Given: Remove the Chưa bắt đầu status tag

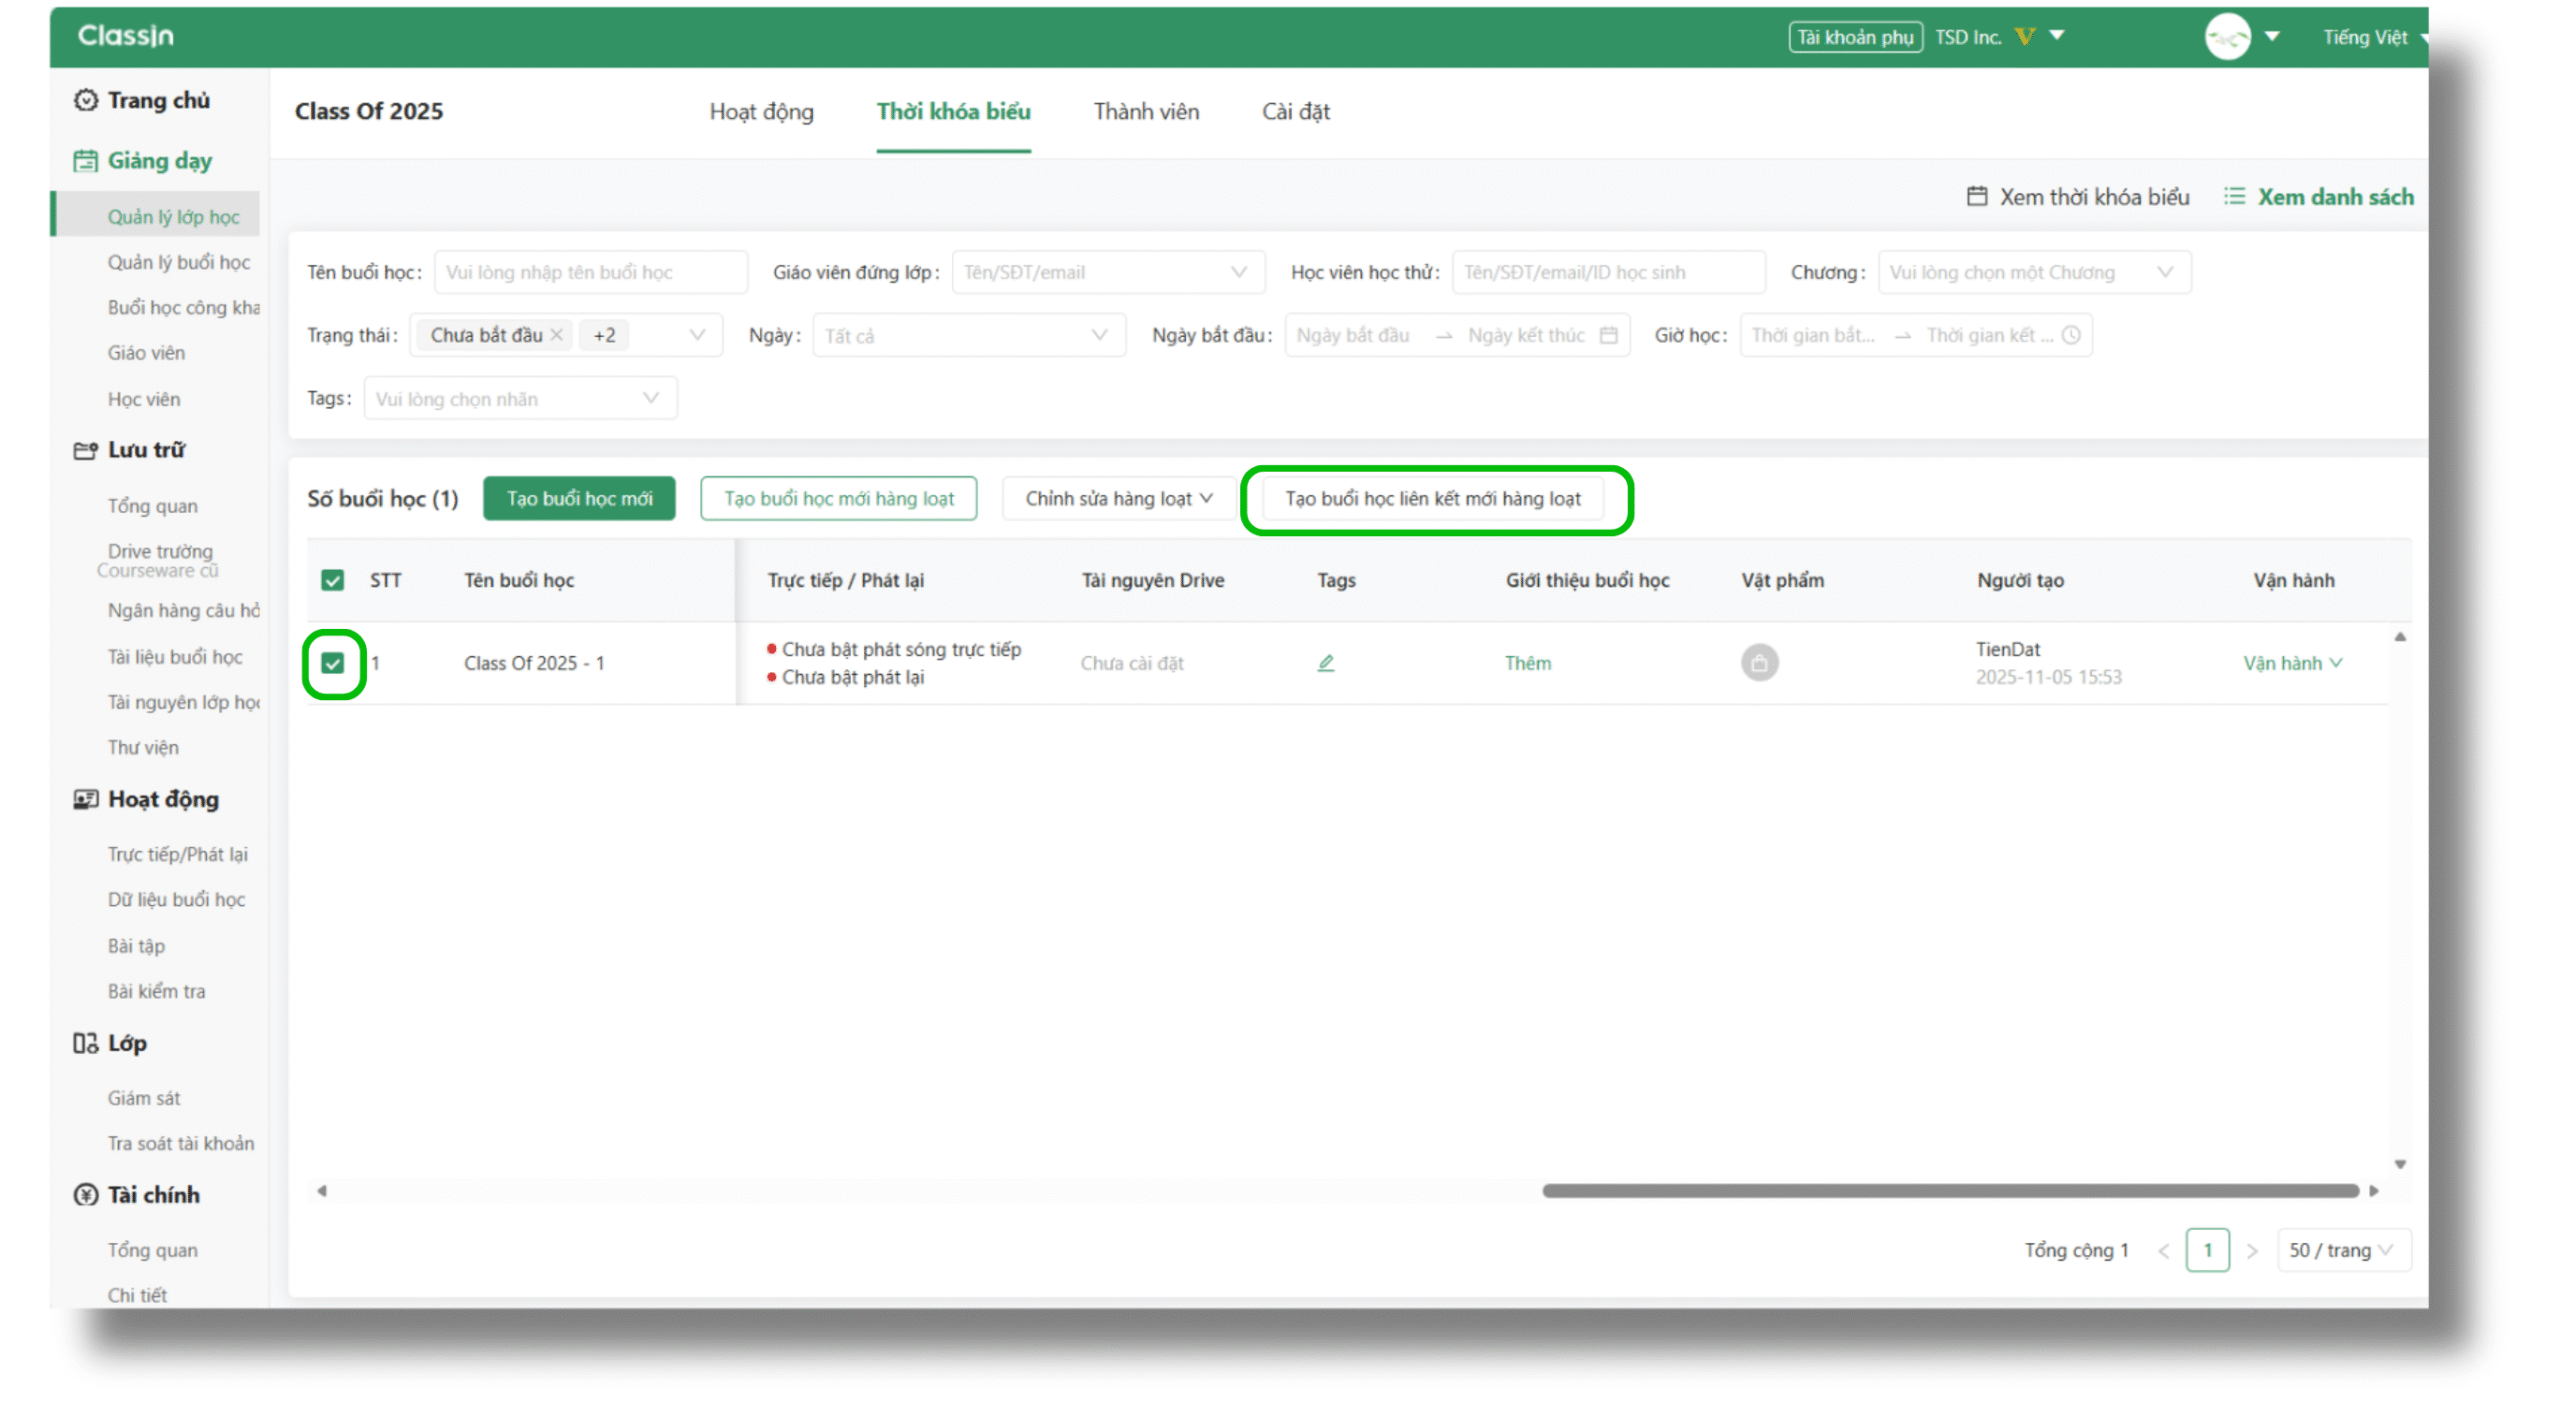Looking at the screenshot, I should (x=557, y=335).
